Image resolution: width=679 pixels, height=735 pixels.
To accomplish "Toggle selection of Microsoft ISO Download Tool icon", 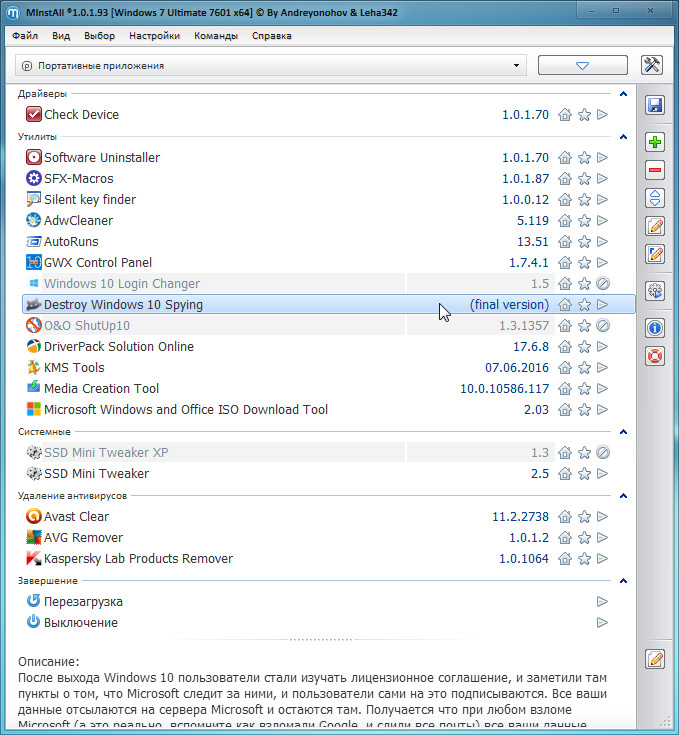I will [x=33, y=409].
